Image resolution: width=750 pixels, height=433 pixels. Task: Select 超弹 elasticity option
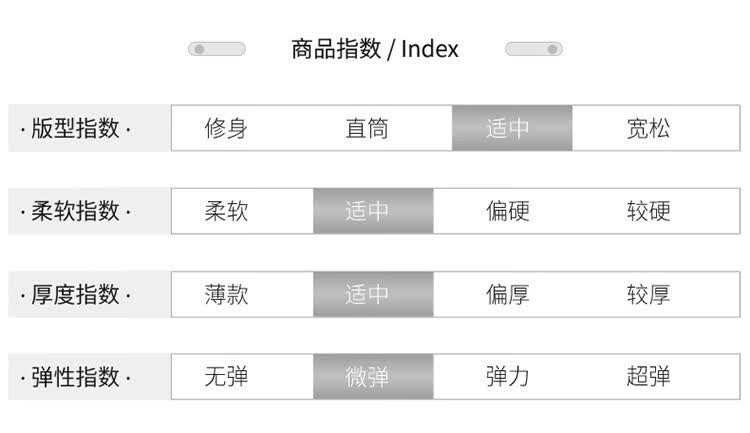click(648, 377)
